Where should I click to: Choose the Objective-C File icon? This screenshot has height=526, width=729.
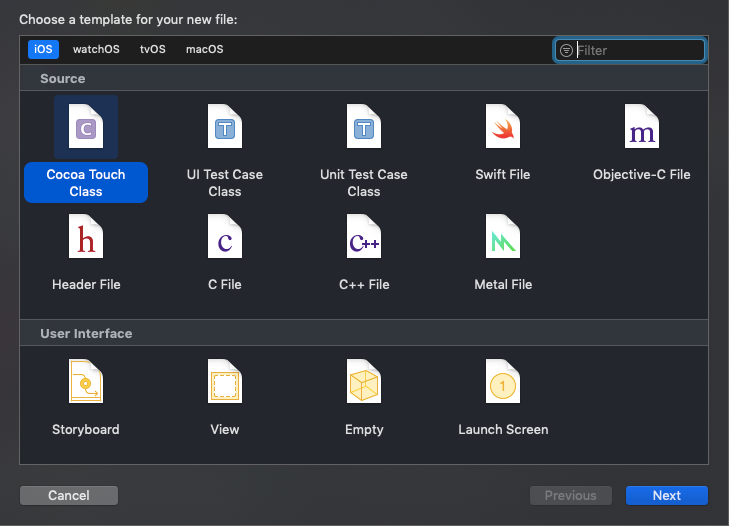(642, 127)
